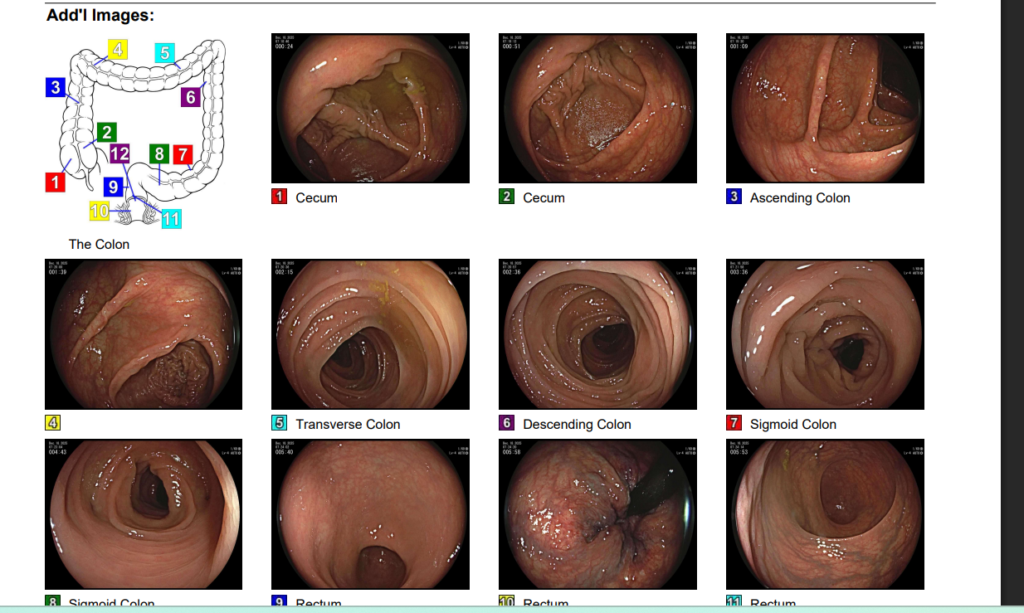Select the green number 8 marker on colon diagram
Viewport: 1024px width, 613px height.
159,155
